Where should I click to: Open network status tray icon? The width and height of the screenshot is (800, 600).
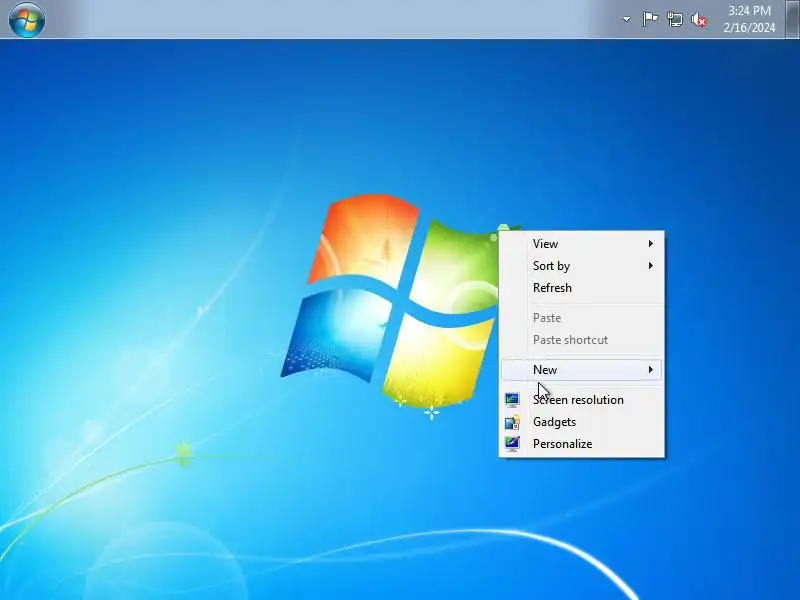point(674,19)
